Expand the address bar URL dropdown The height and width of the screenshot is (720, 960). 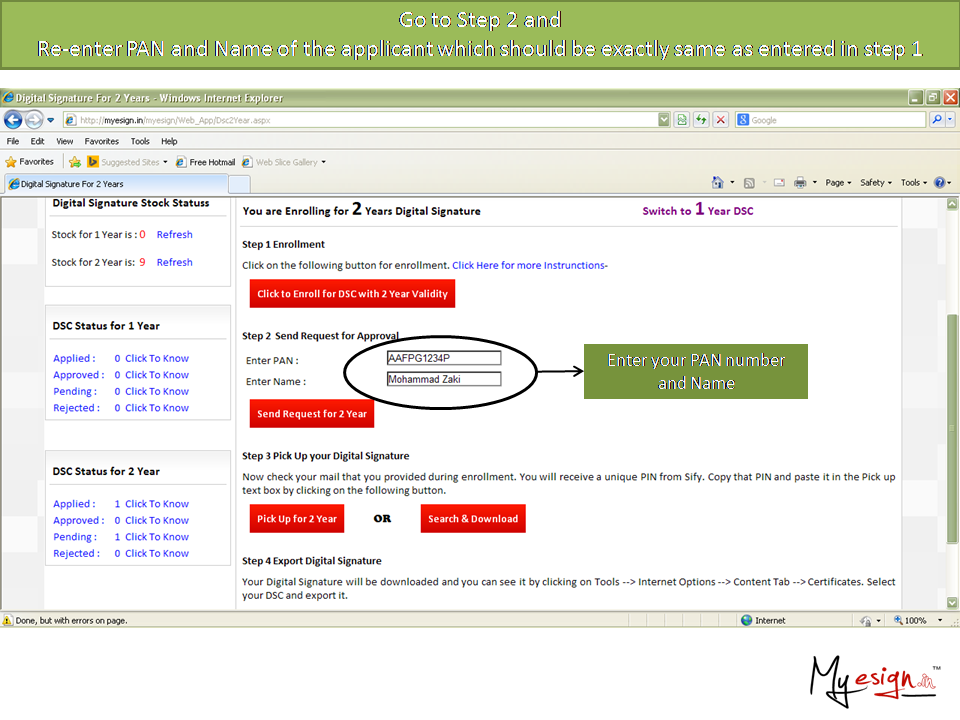664,120
